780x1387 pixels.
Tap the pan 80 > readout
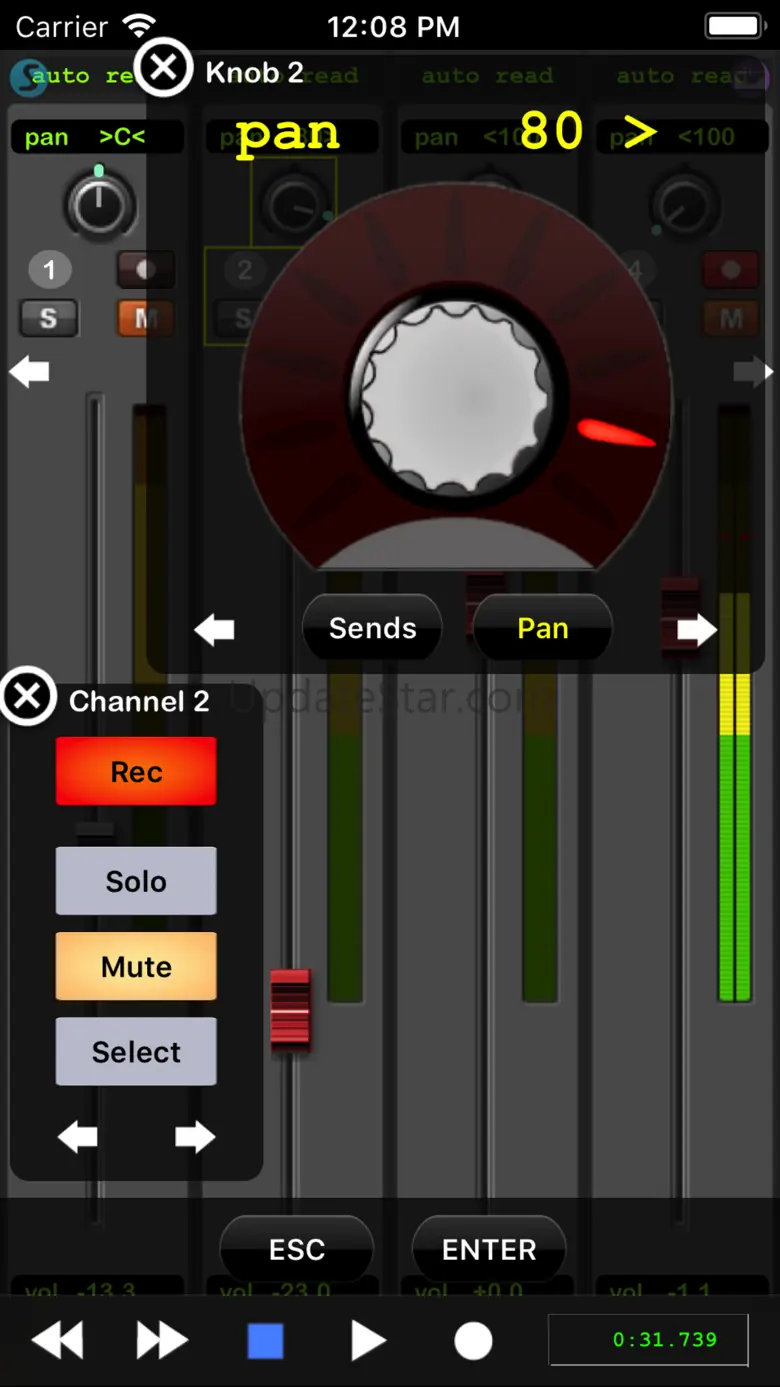click(447, 133)
